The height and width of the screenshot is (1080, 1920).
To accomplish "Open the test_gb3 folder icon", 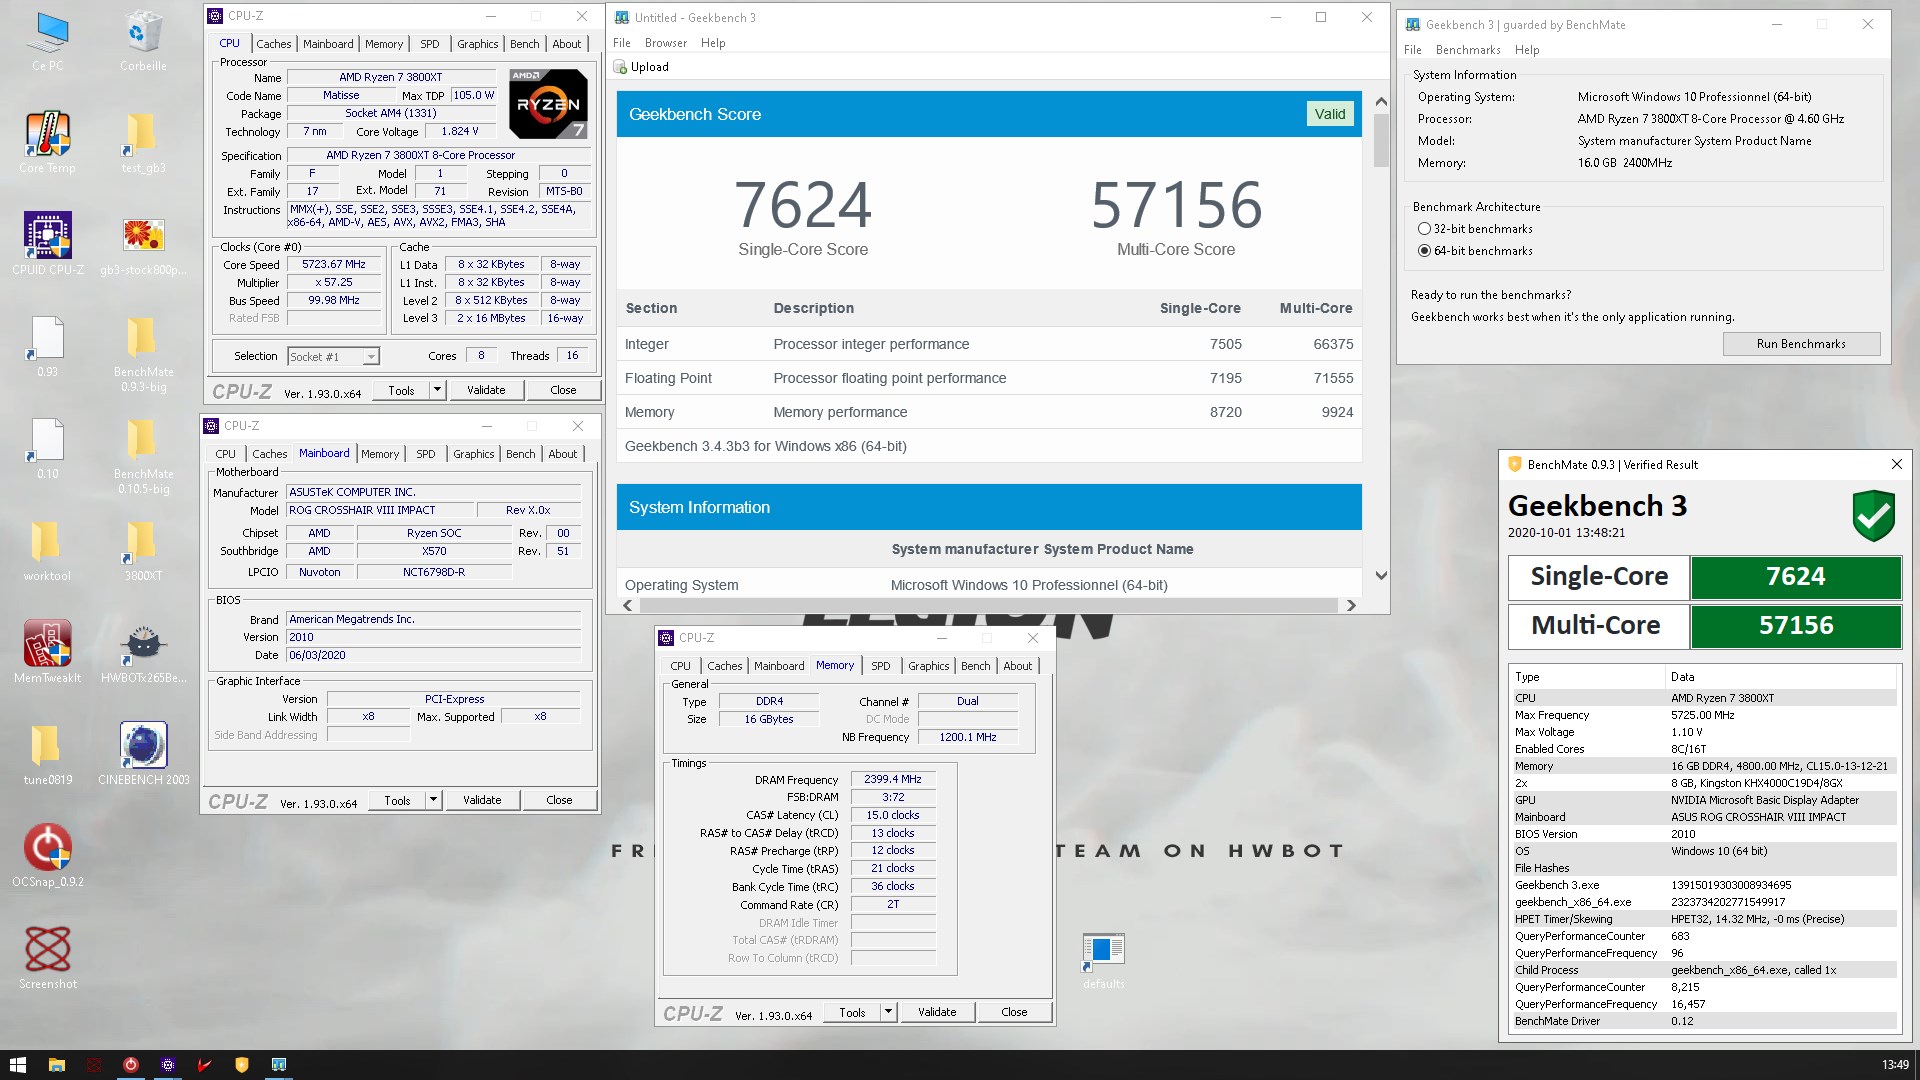I will (143, 143).
